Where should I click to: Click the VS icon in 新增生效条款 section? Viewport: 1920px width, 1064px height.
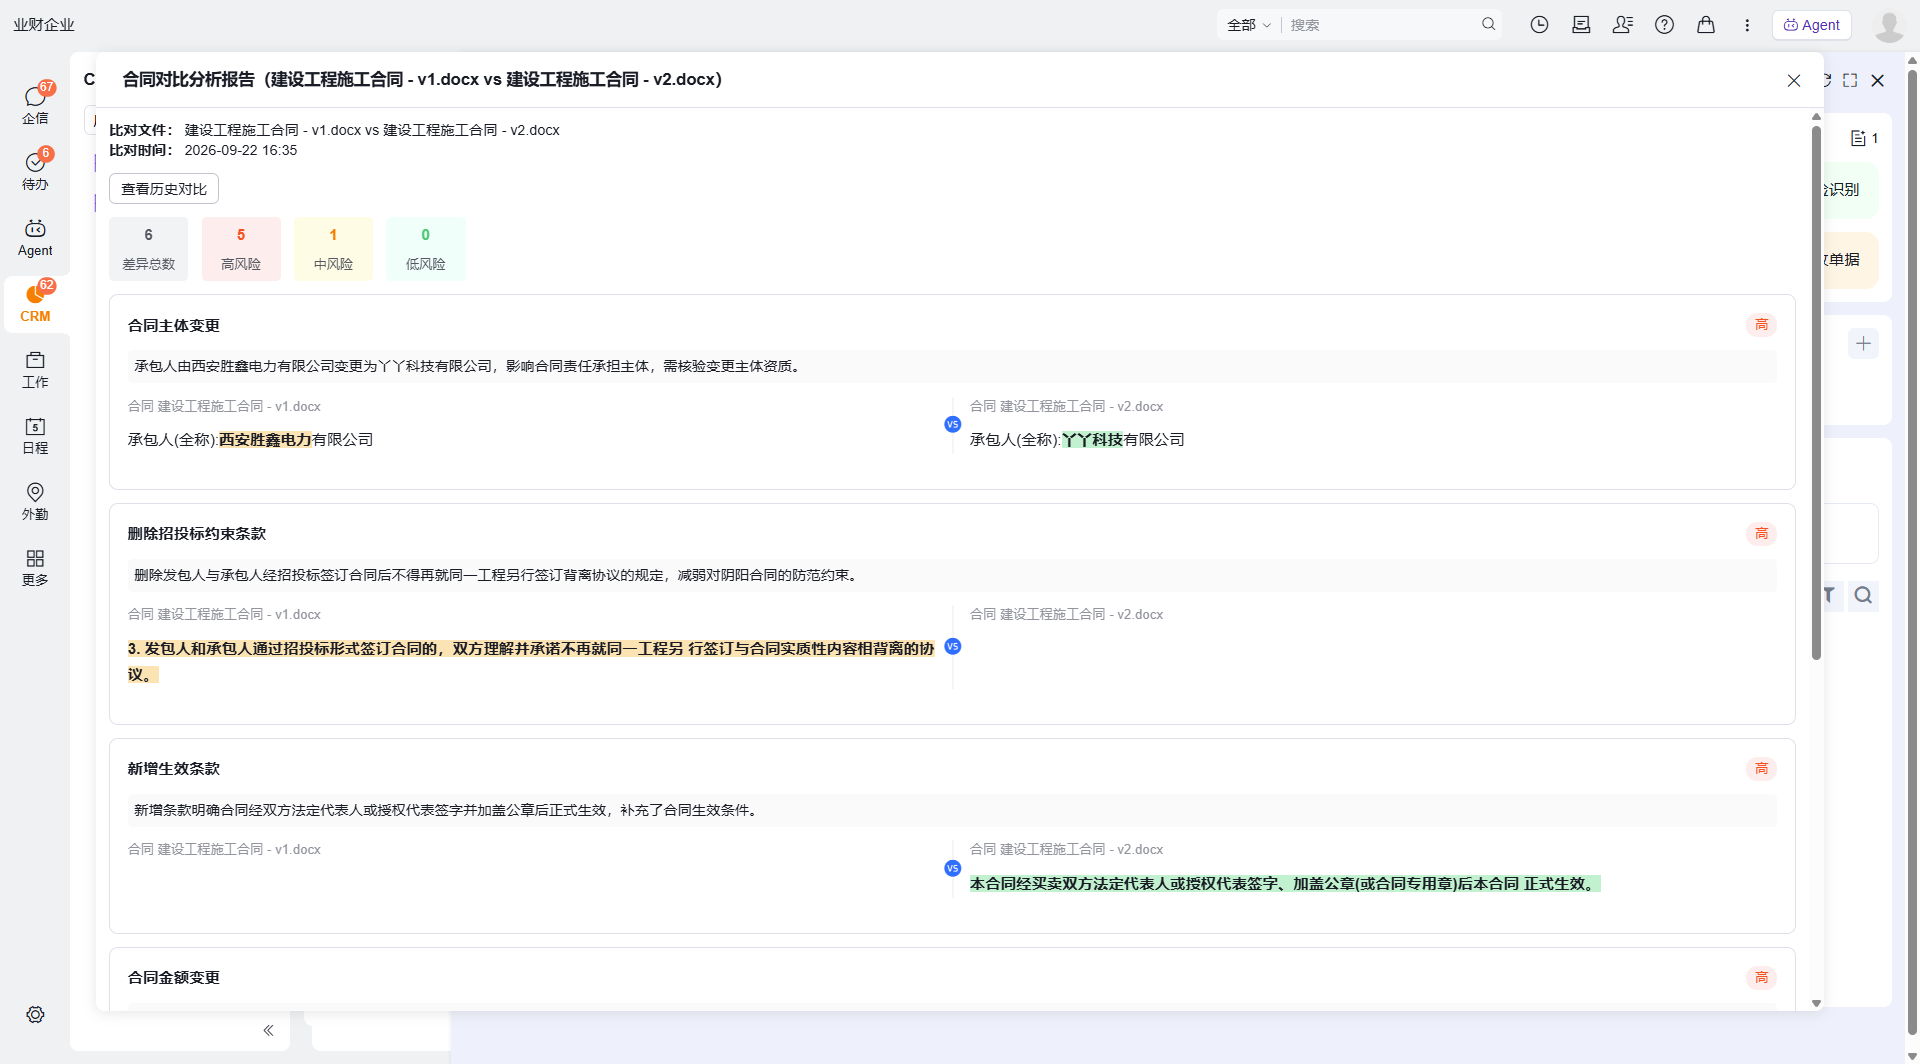click(x=952, y=868)
